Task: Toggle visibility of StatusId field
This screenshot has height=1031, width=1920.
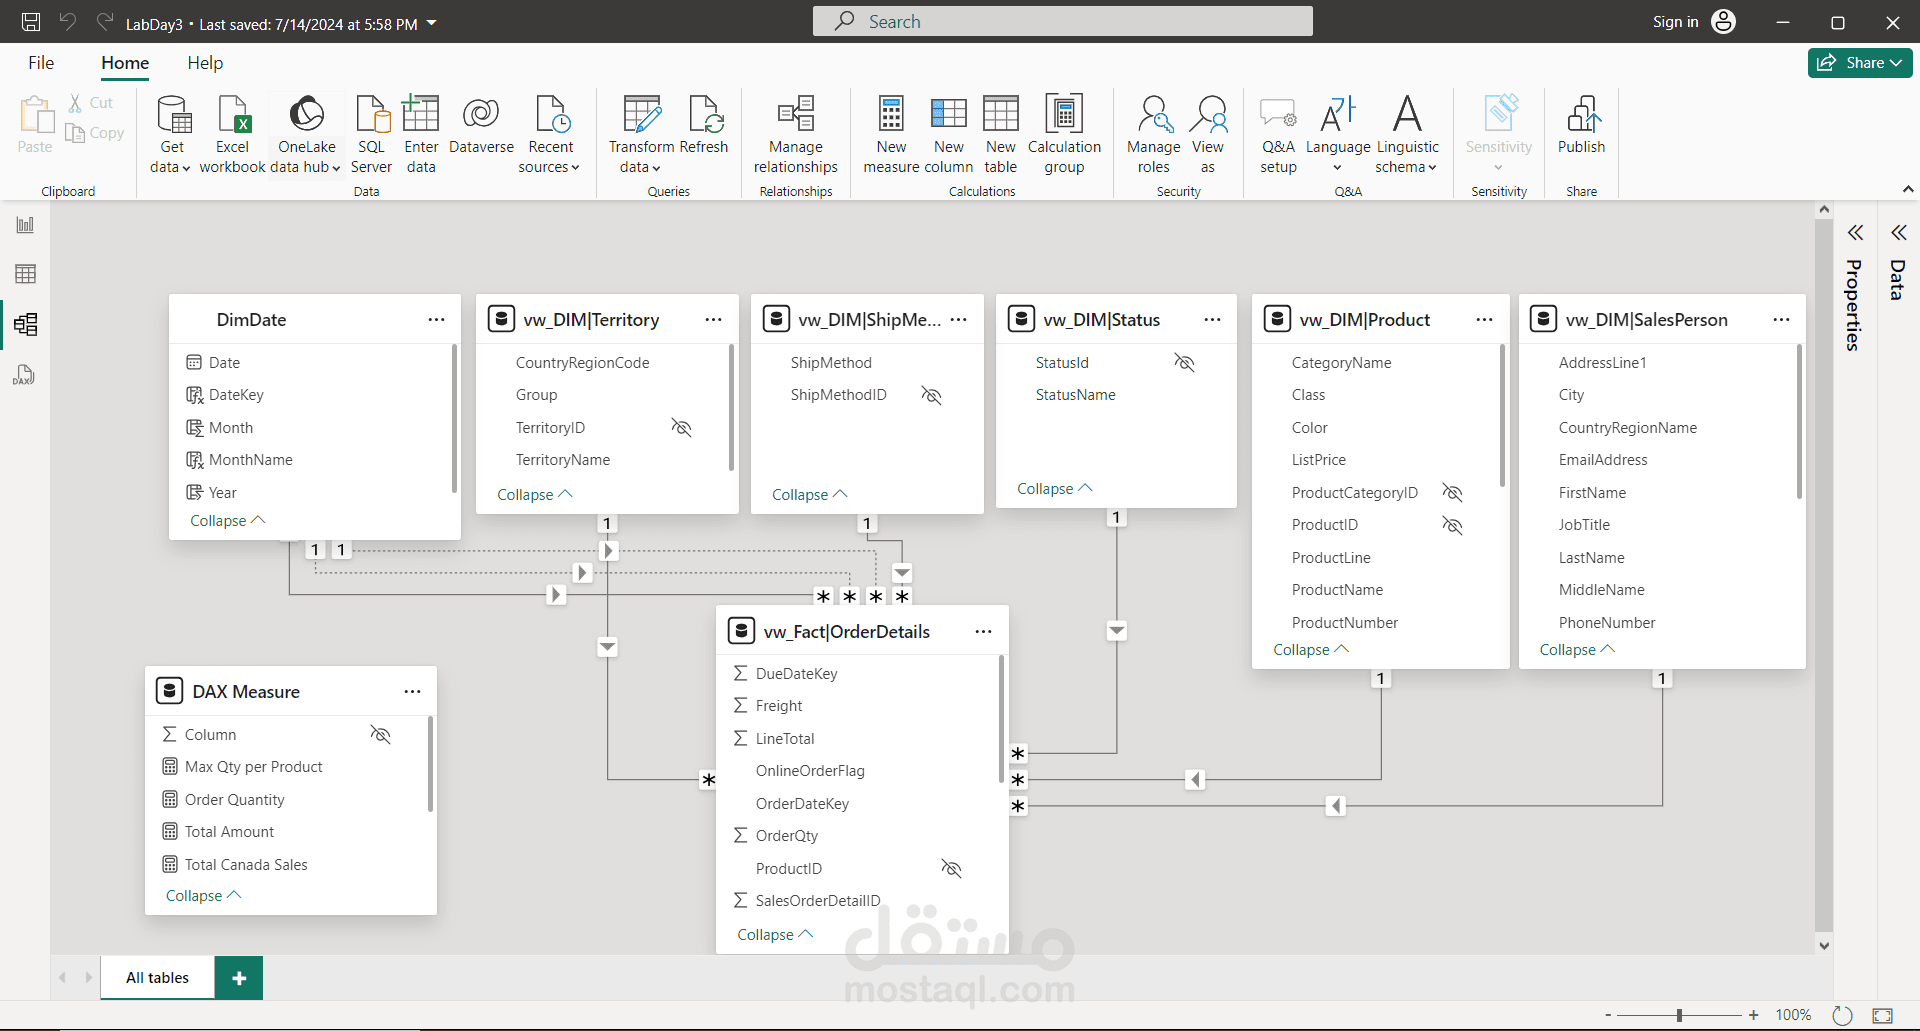Action: (1184, 363)
